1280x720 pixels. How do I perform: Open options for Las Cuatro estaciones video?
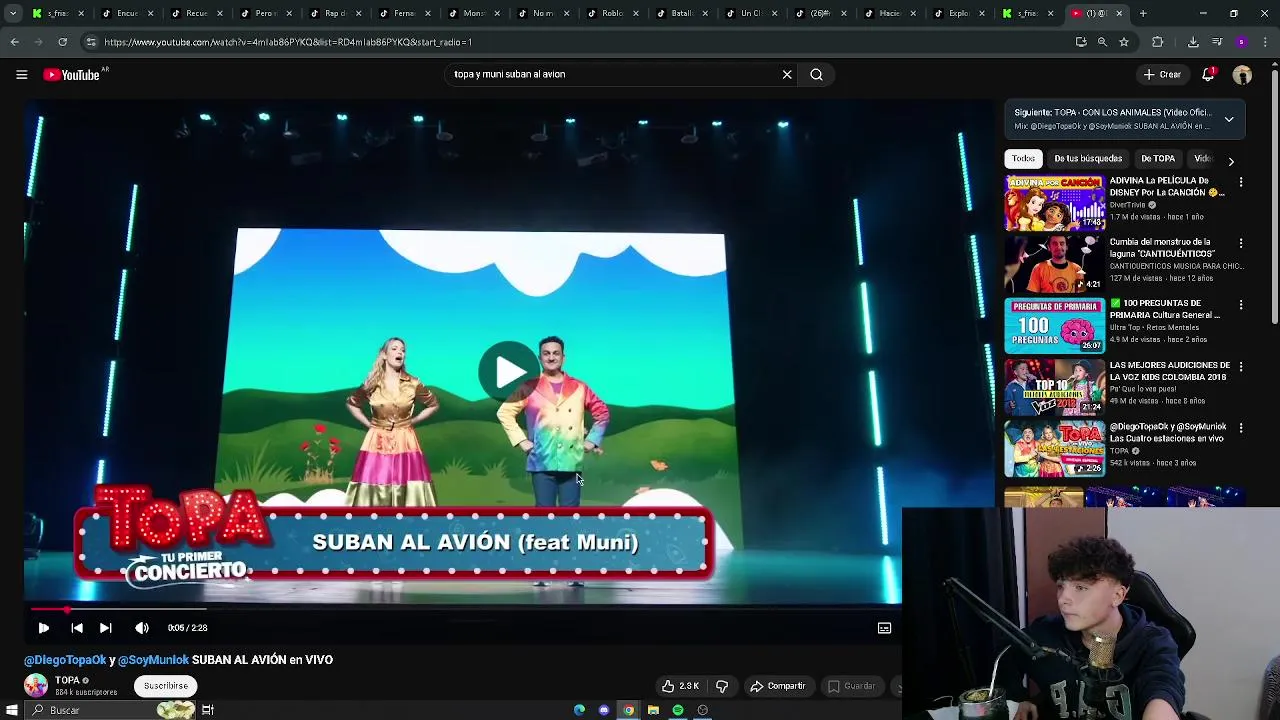[1241, 428]
